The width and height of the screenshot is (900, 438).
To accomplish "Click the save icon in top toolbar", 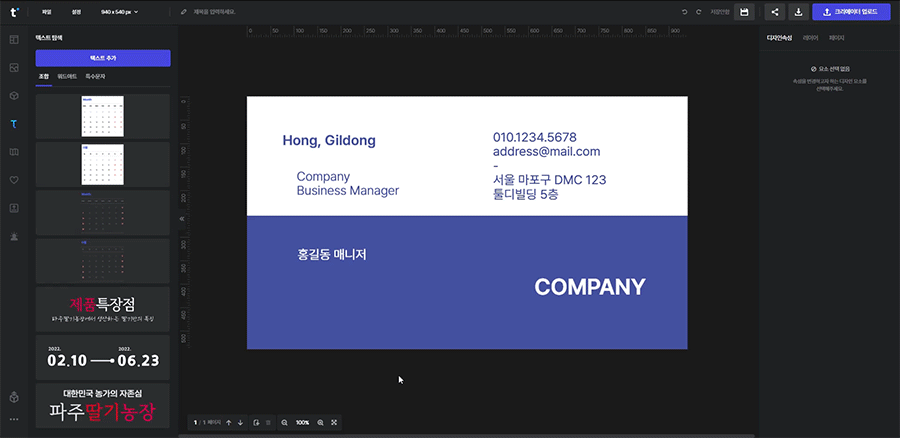I will click(744, 12).
